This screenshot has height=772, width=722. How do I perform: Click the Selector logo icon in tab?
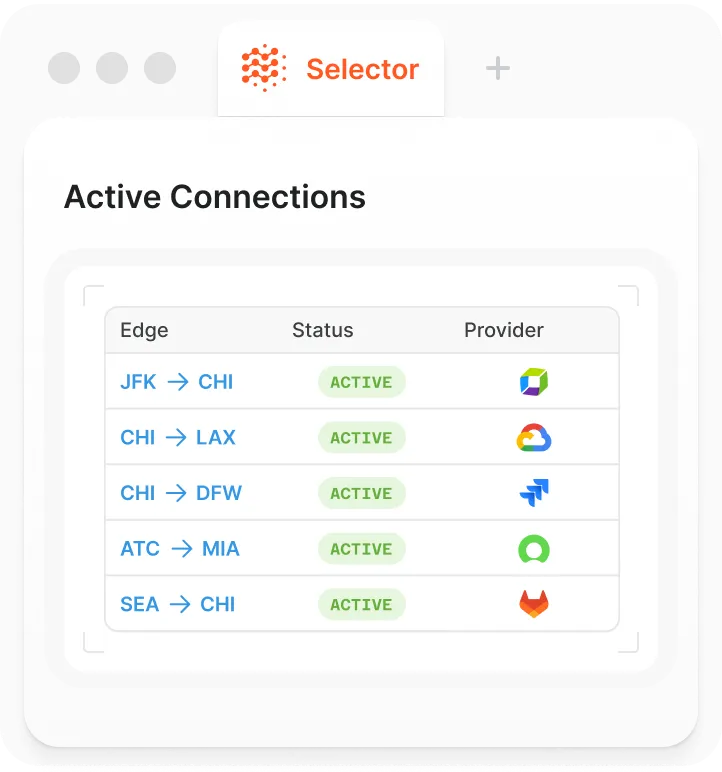pyautogui.click(x=264, y=69)
